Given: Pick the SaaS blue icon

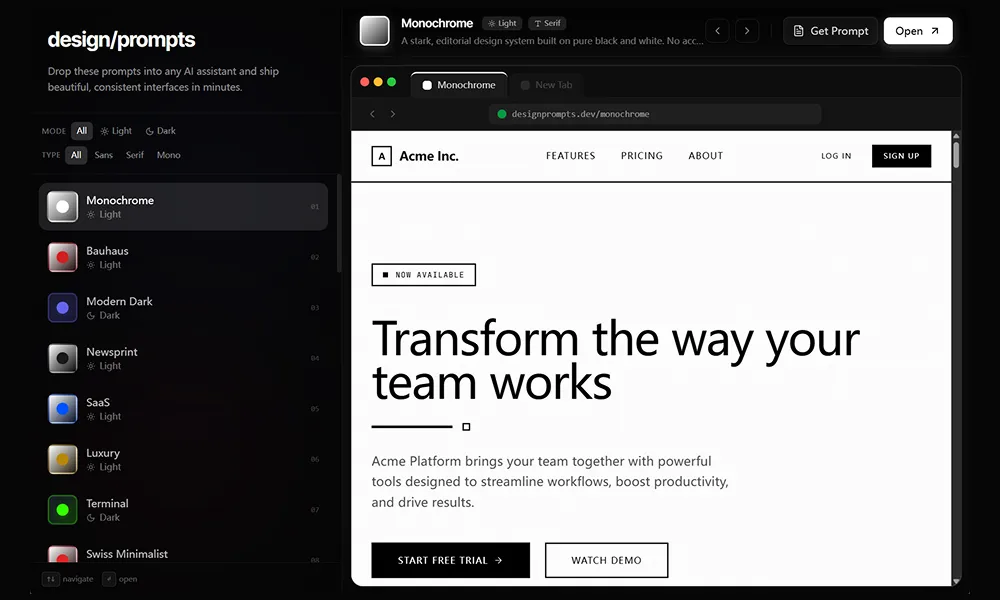Looking at the screenshot, I should (x=63, y=409).
